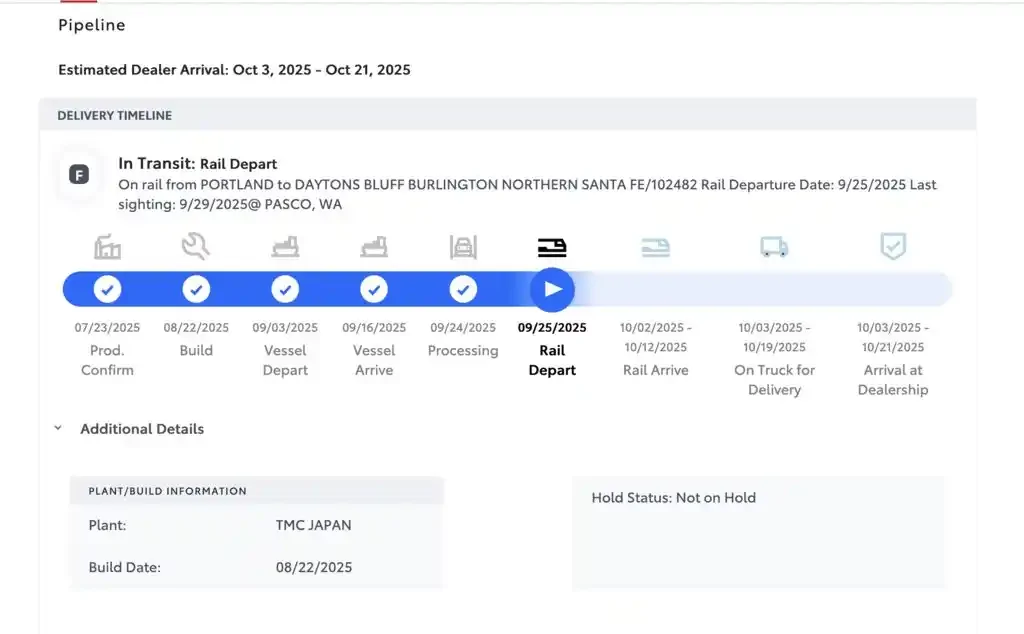Click the black train Rail Depart icon
The height and width of the screenshot is (634, 1024).
552,247
